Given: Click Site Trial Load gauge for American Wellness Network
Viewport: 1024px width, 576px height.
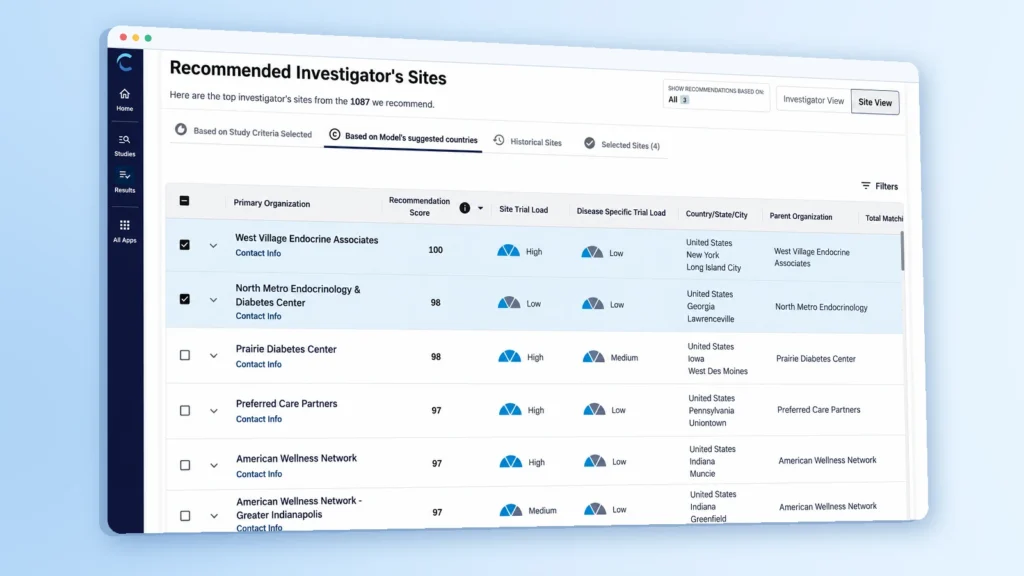Looking at the screenshot, I should (511, 462).
